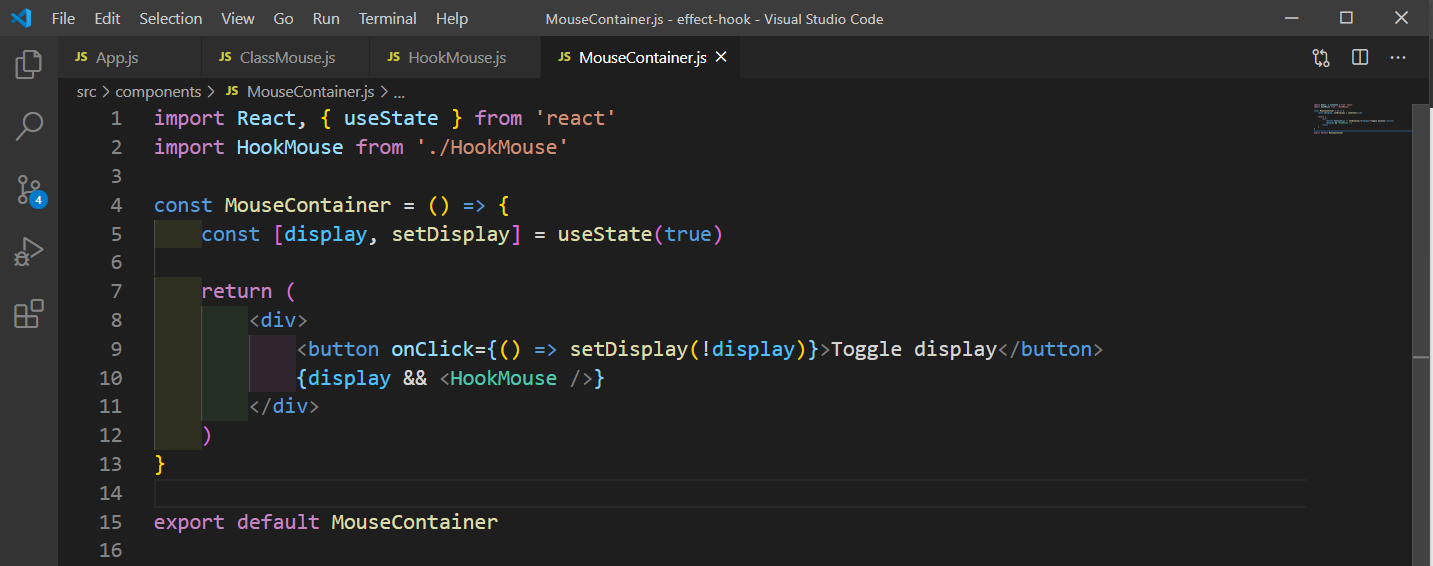Open the Terminal menu
Screen dimensions: 1433x566
388,19
